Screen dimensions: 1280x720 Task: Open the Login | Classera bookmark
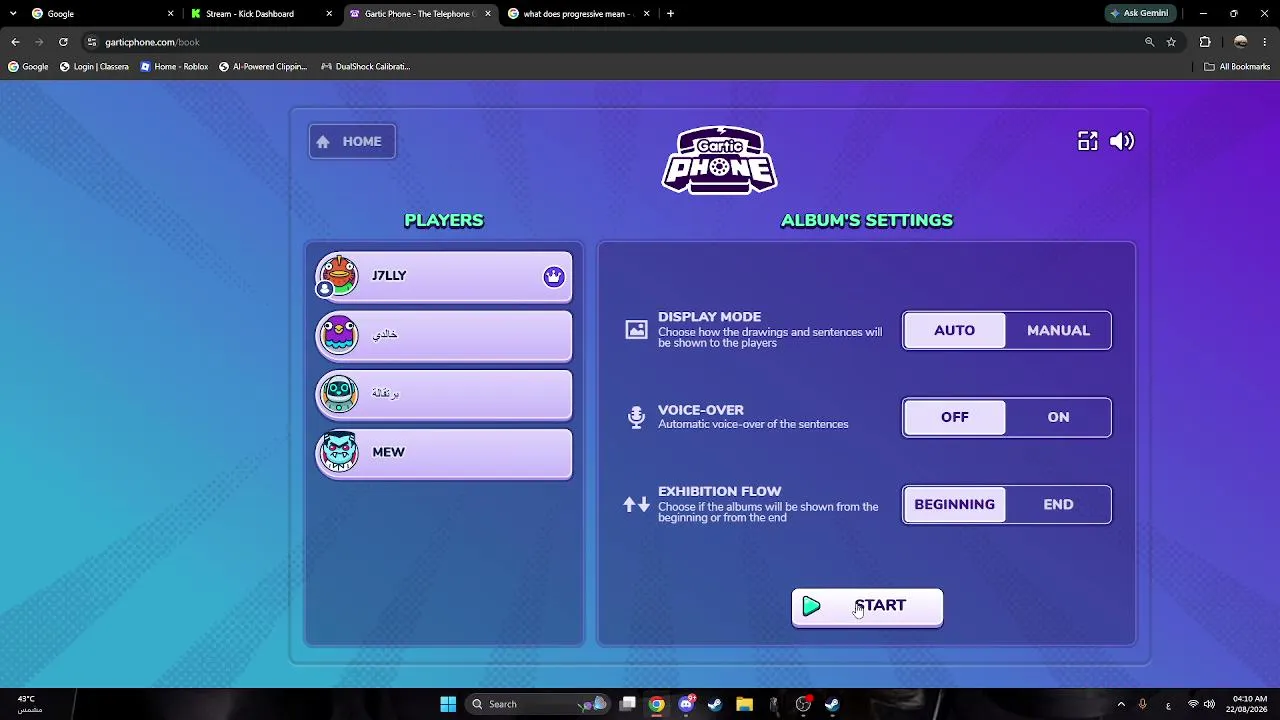pyautogui.click(x=94, y=67)
